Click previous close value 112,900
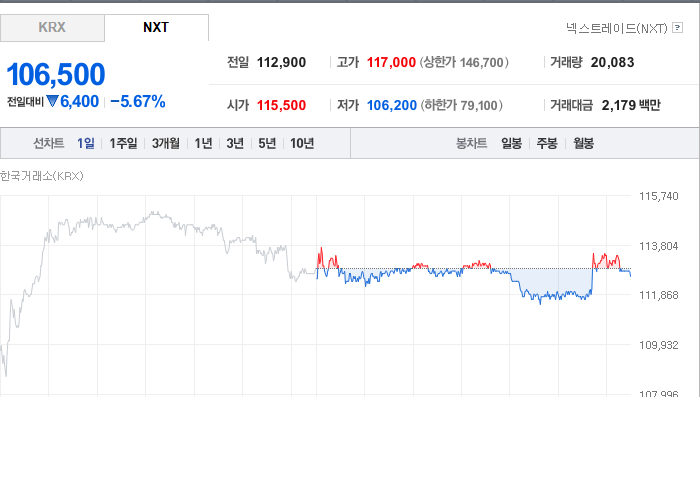Image resolution: width=700 pixels, height=490 pixels. (281, 62)
